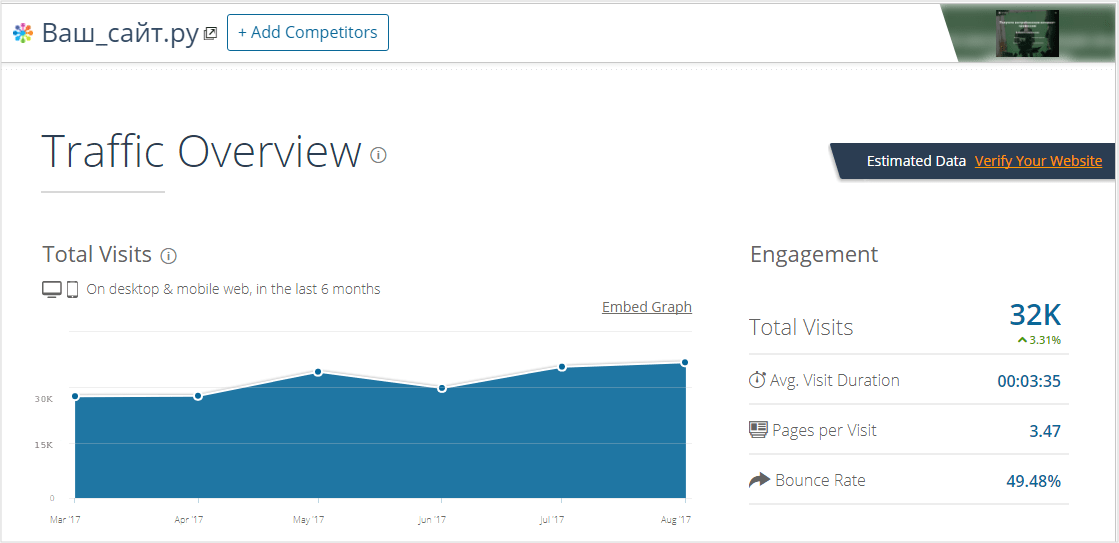
Task: Click the Bounce Rate arrow icon
Action: coord(759,480)
